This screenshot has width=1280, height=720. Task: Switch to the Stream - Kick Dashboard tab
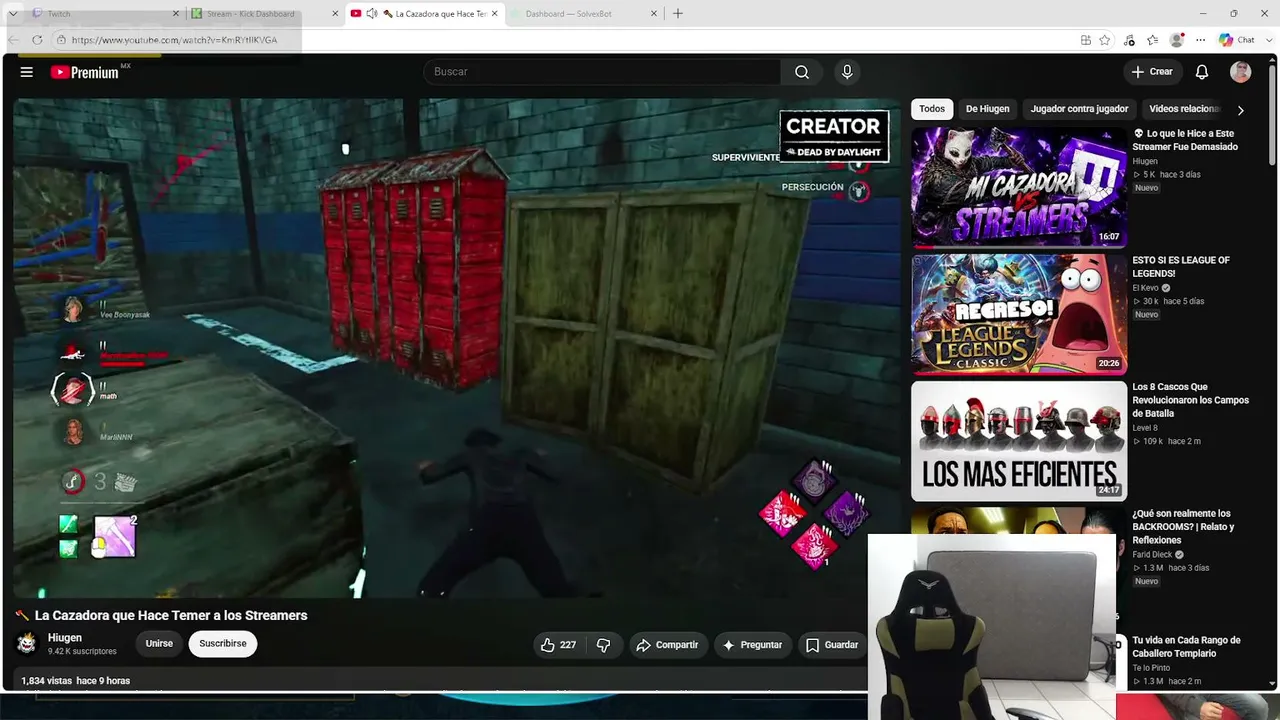click(264, 14)
